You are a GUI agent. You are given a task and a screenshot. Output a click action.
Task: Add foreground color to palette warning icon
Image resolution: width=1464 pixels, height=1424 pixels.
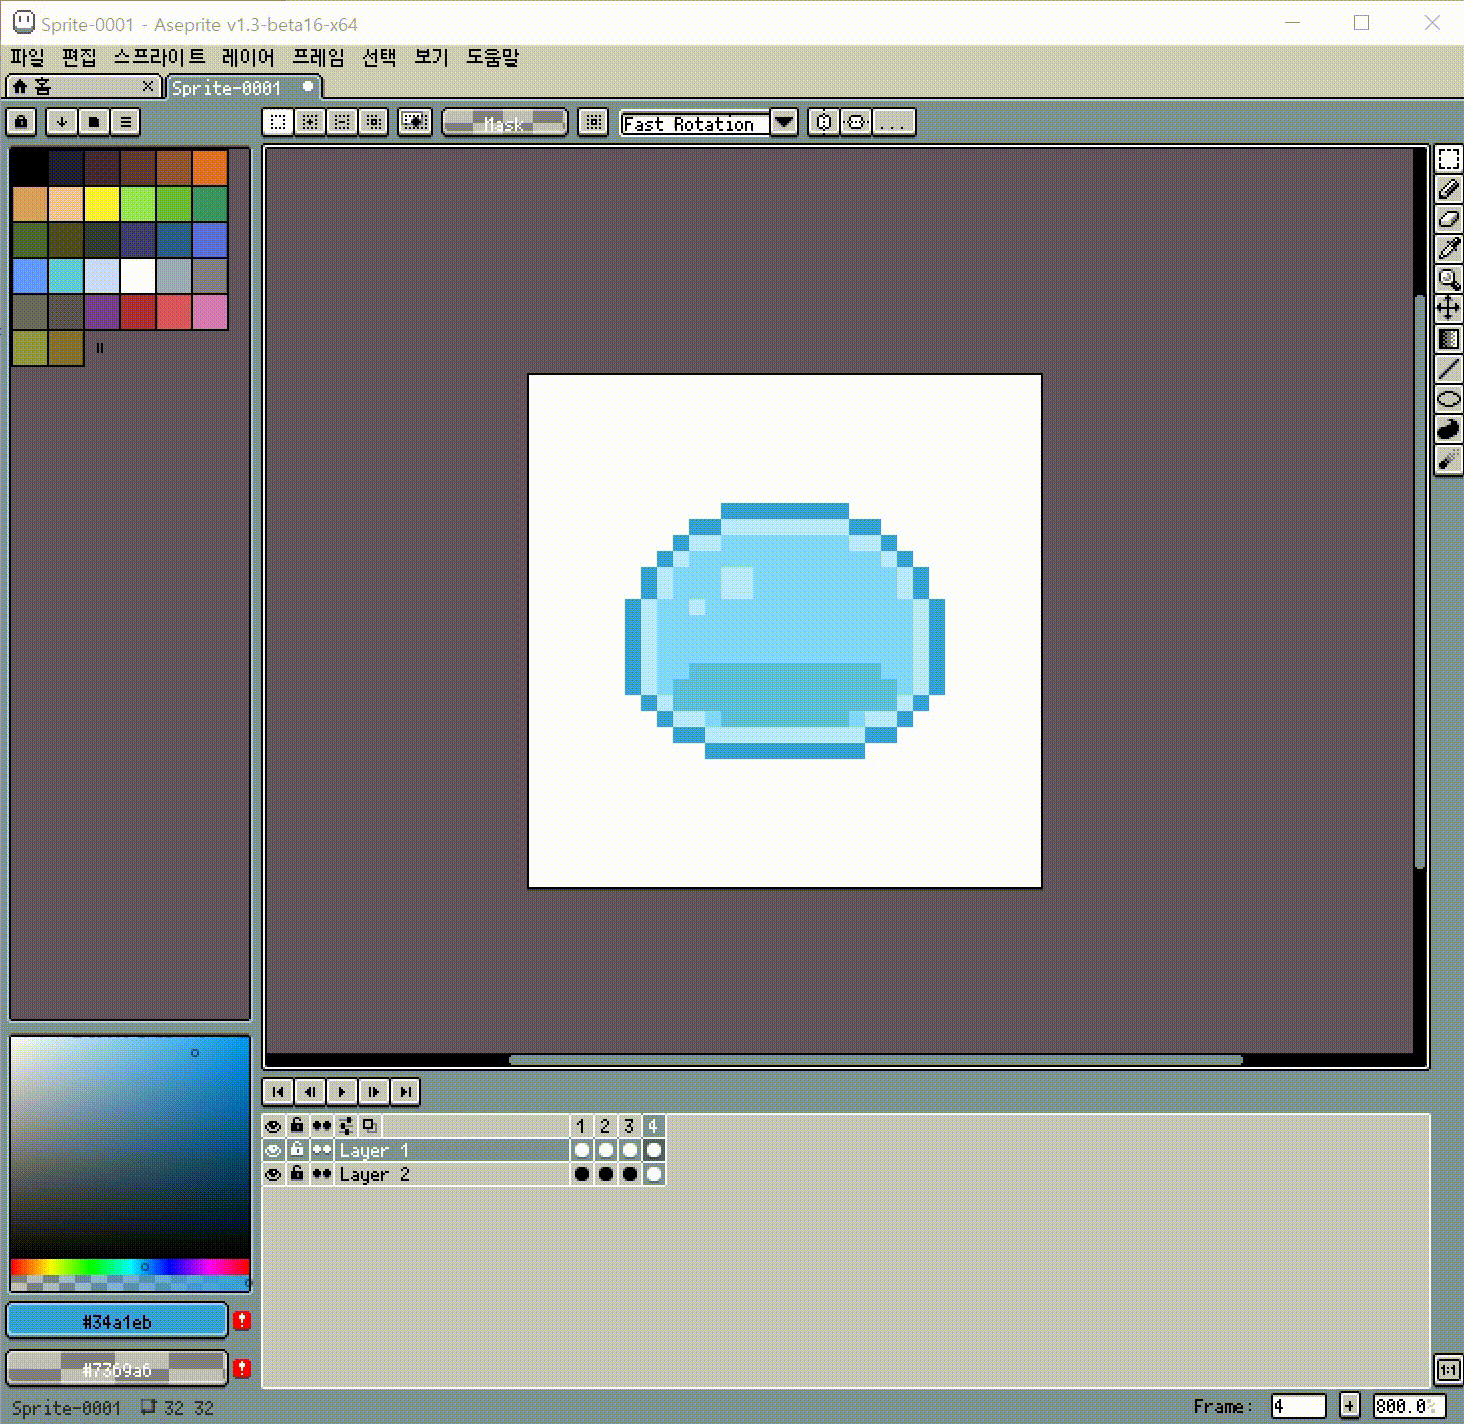pos(242,1320)
